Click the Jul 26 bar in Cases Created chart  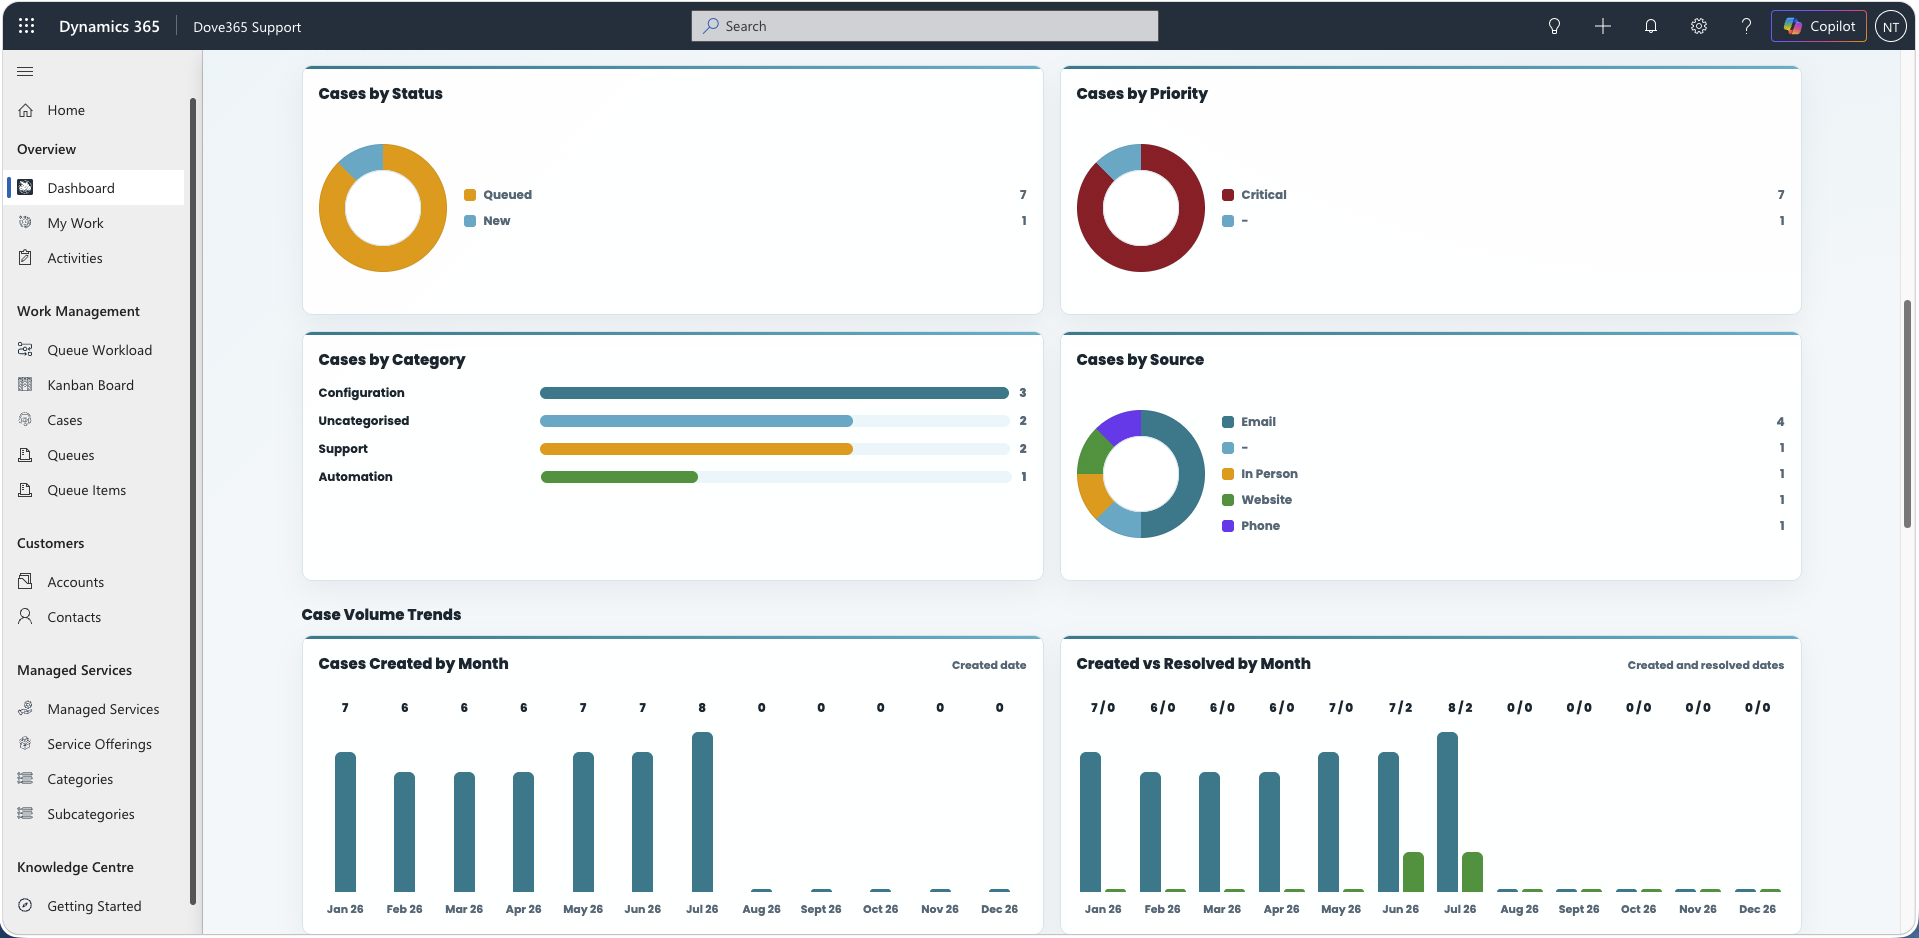[x=702, y=811]
